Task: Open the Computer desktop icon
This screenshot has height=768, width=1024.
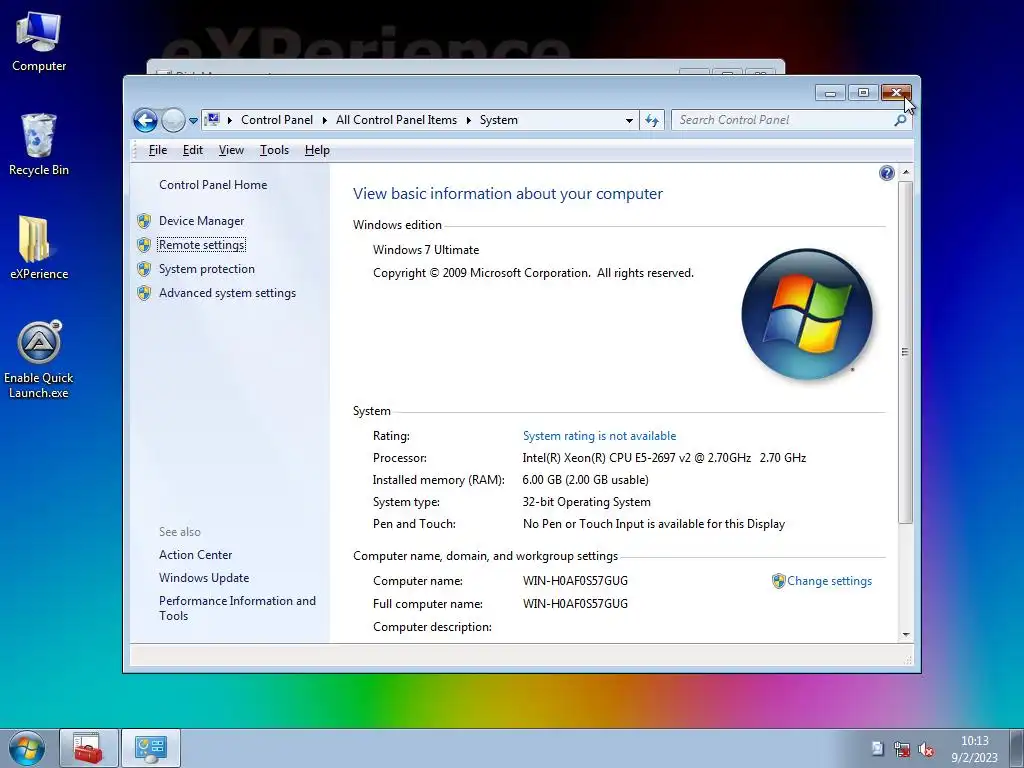Action: (39, 42)
